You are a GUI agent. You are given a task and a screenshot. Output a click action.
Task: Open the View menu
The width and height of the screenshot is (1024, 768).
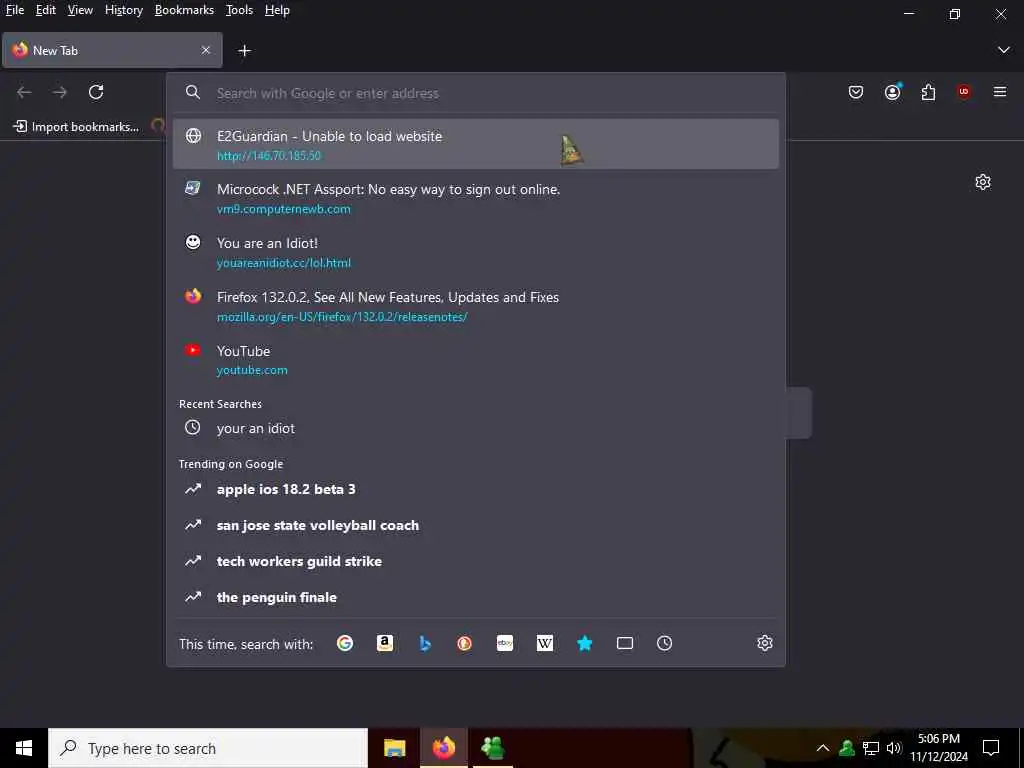pos(80,10)
